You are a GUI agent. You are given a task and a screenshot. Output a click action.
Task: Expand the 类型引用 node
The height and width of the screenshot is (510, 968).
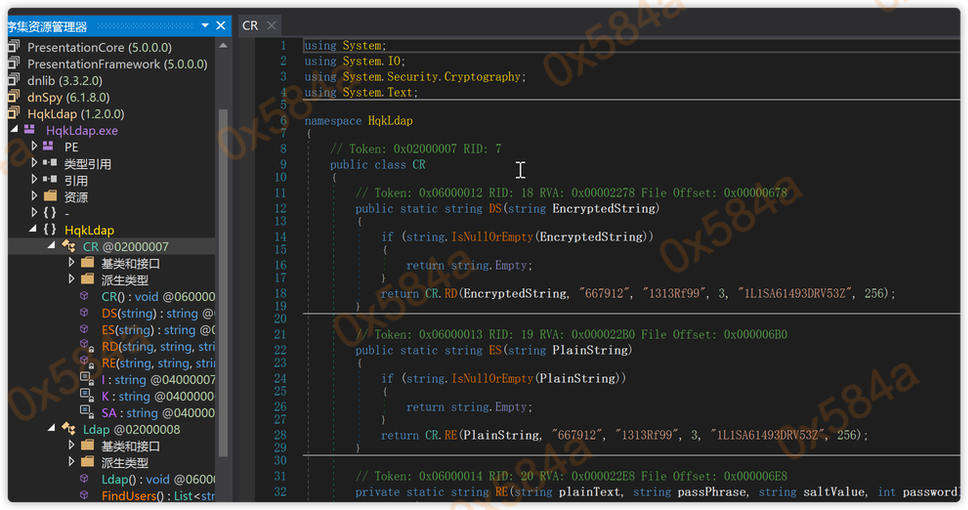click(x=35, y=163)
